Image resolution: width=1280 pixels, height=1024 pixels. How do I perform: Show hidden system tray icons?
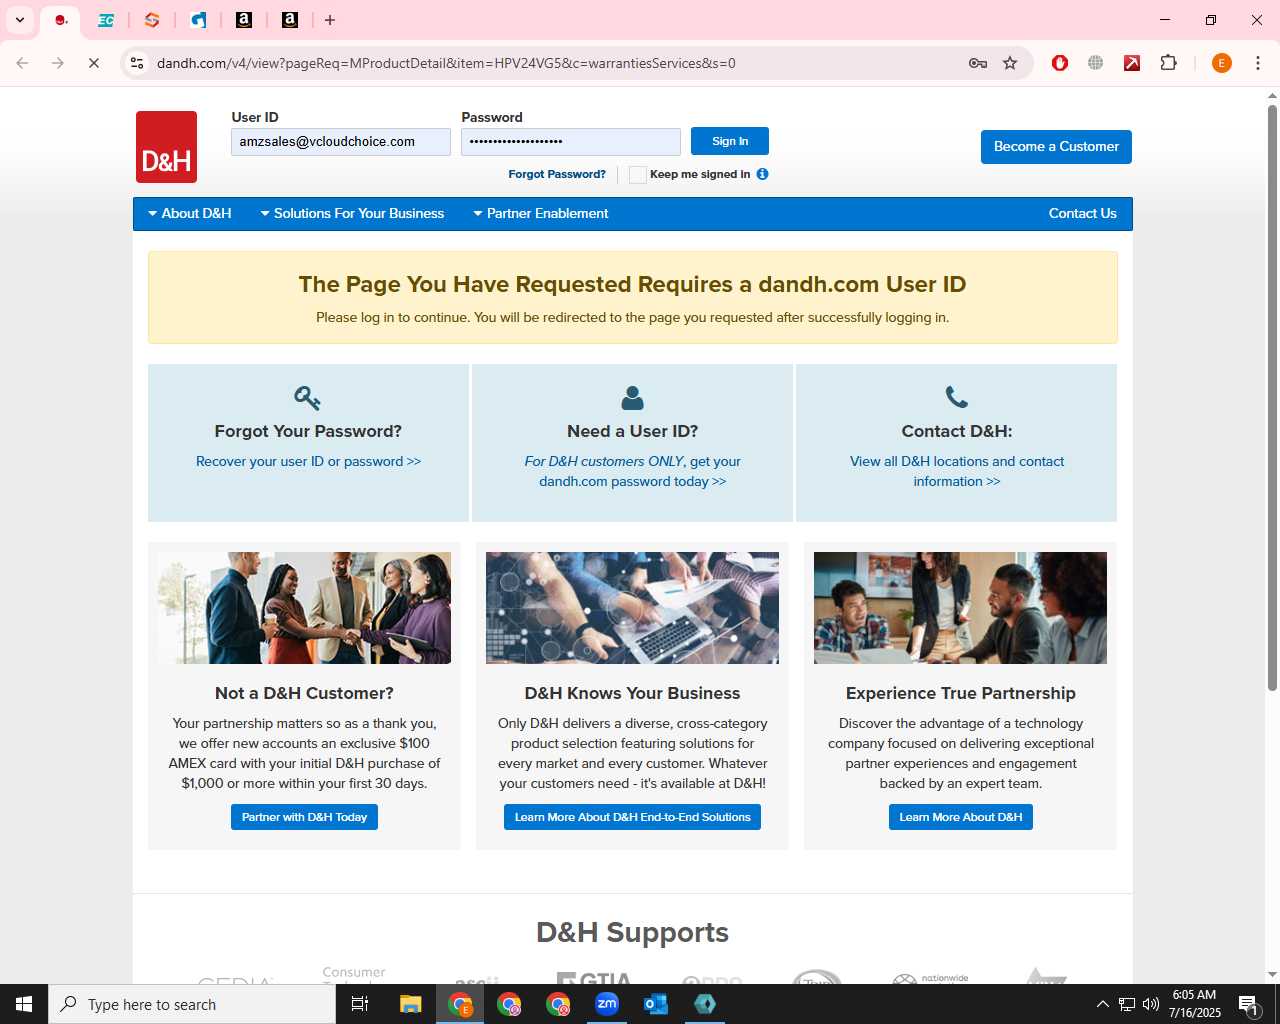(x=1102, y=1004)
